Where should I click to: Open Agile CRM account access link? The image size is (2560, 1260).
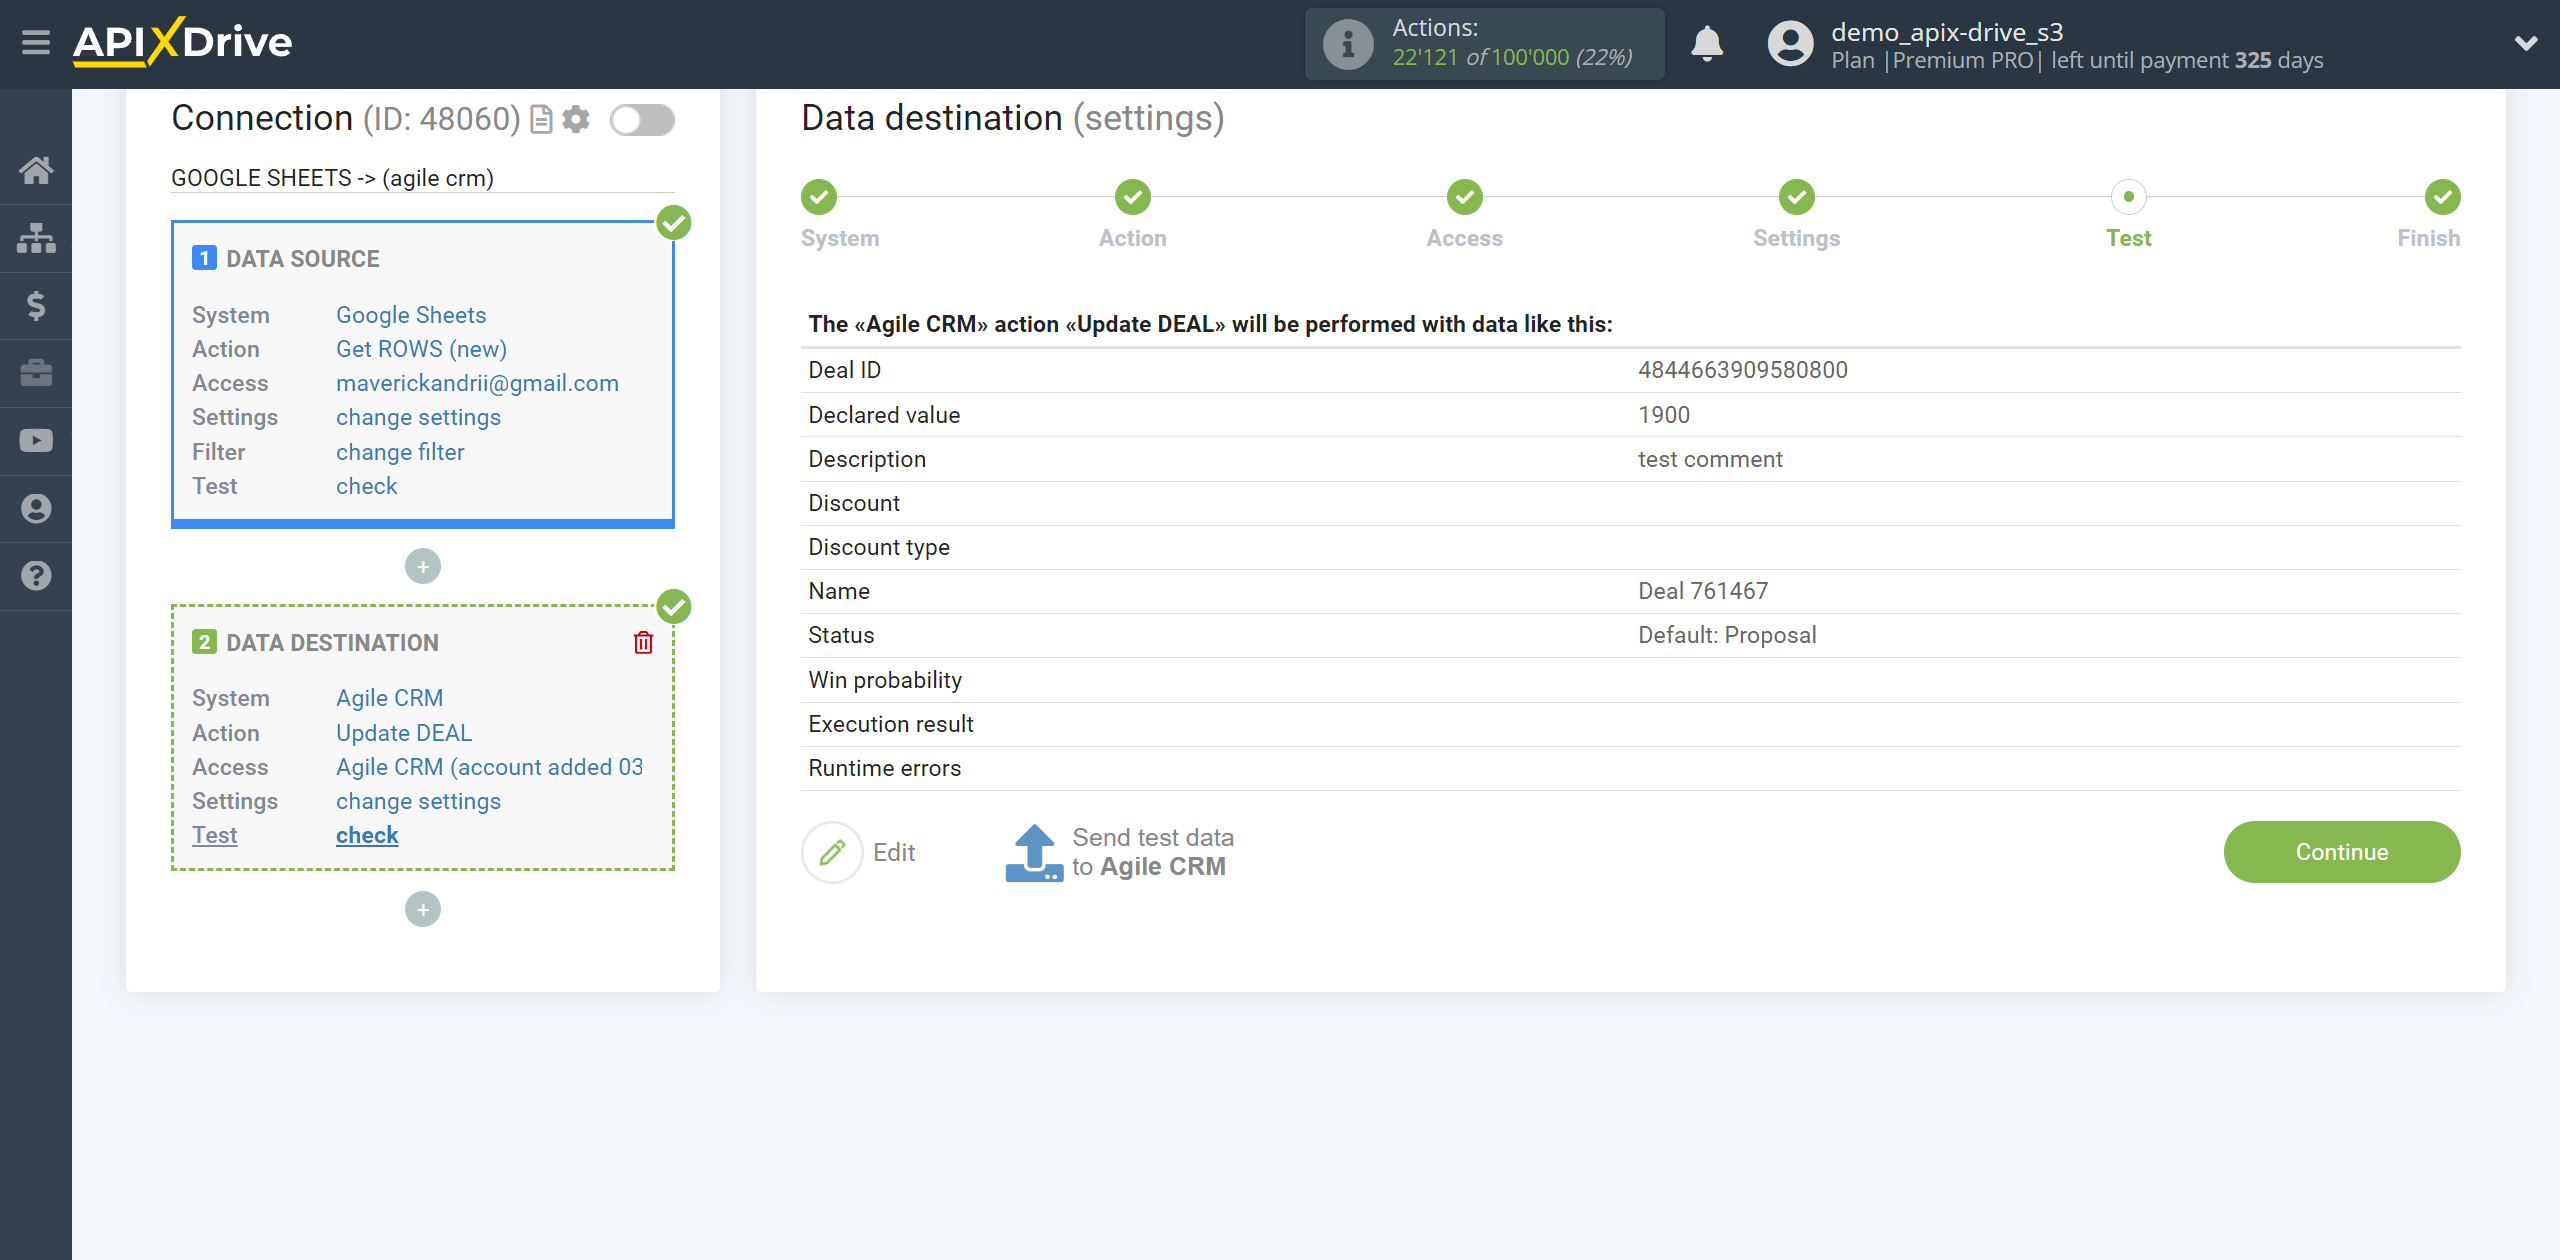click(x=489, y=767)
